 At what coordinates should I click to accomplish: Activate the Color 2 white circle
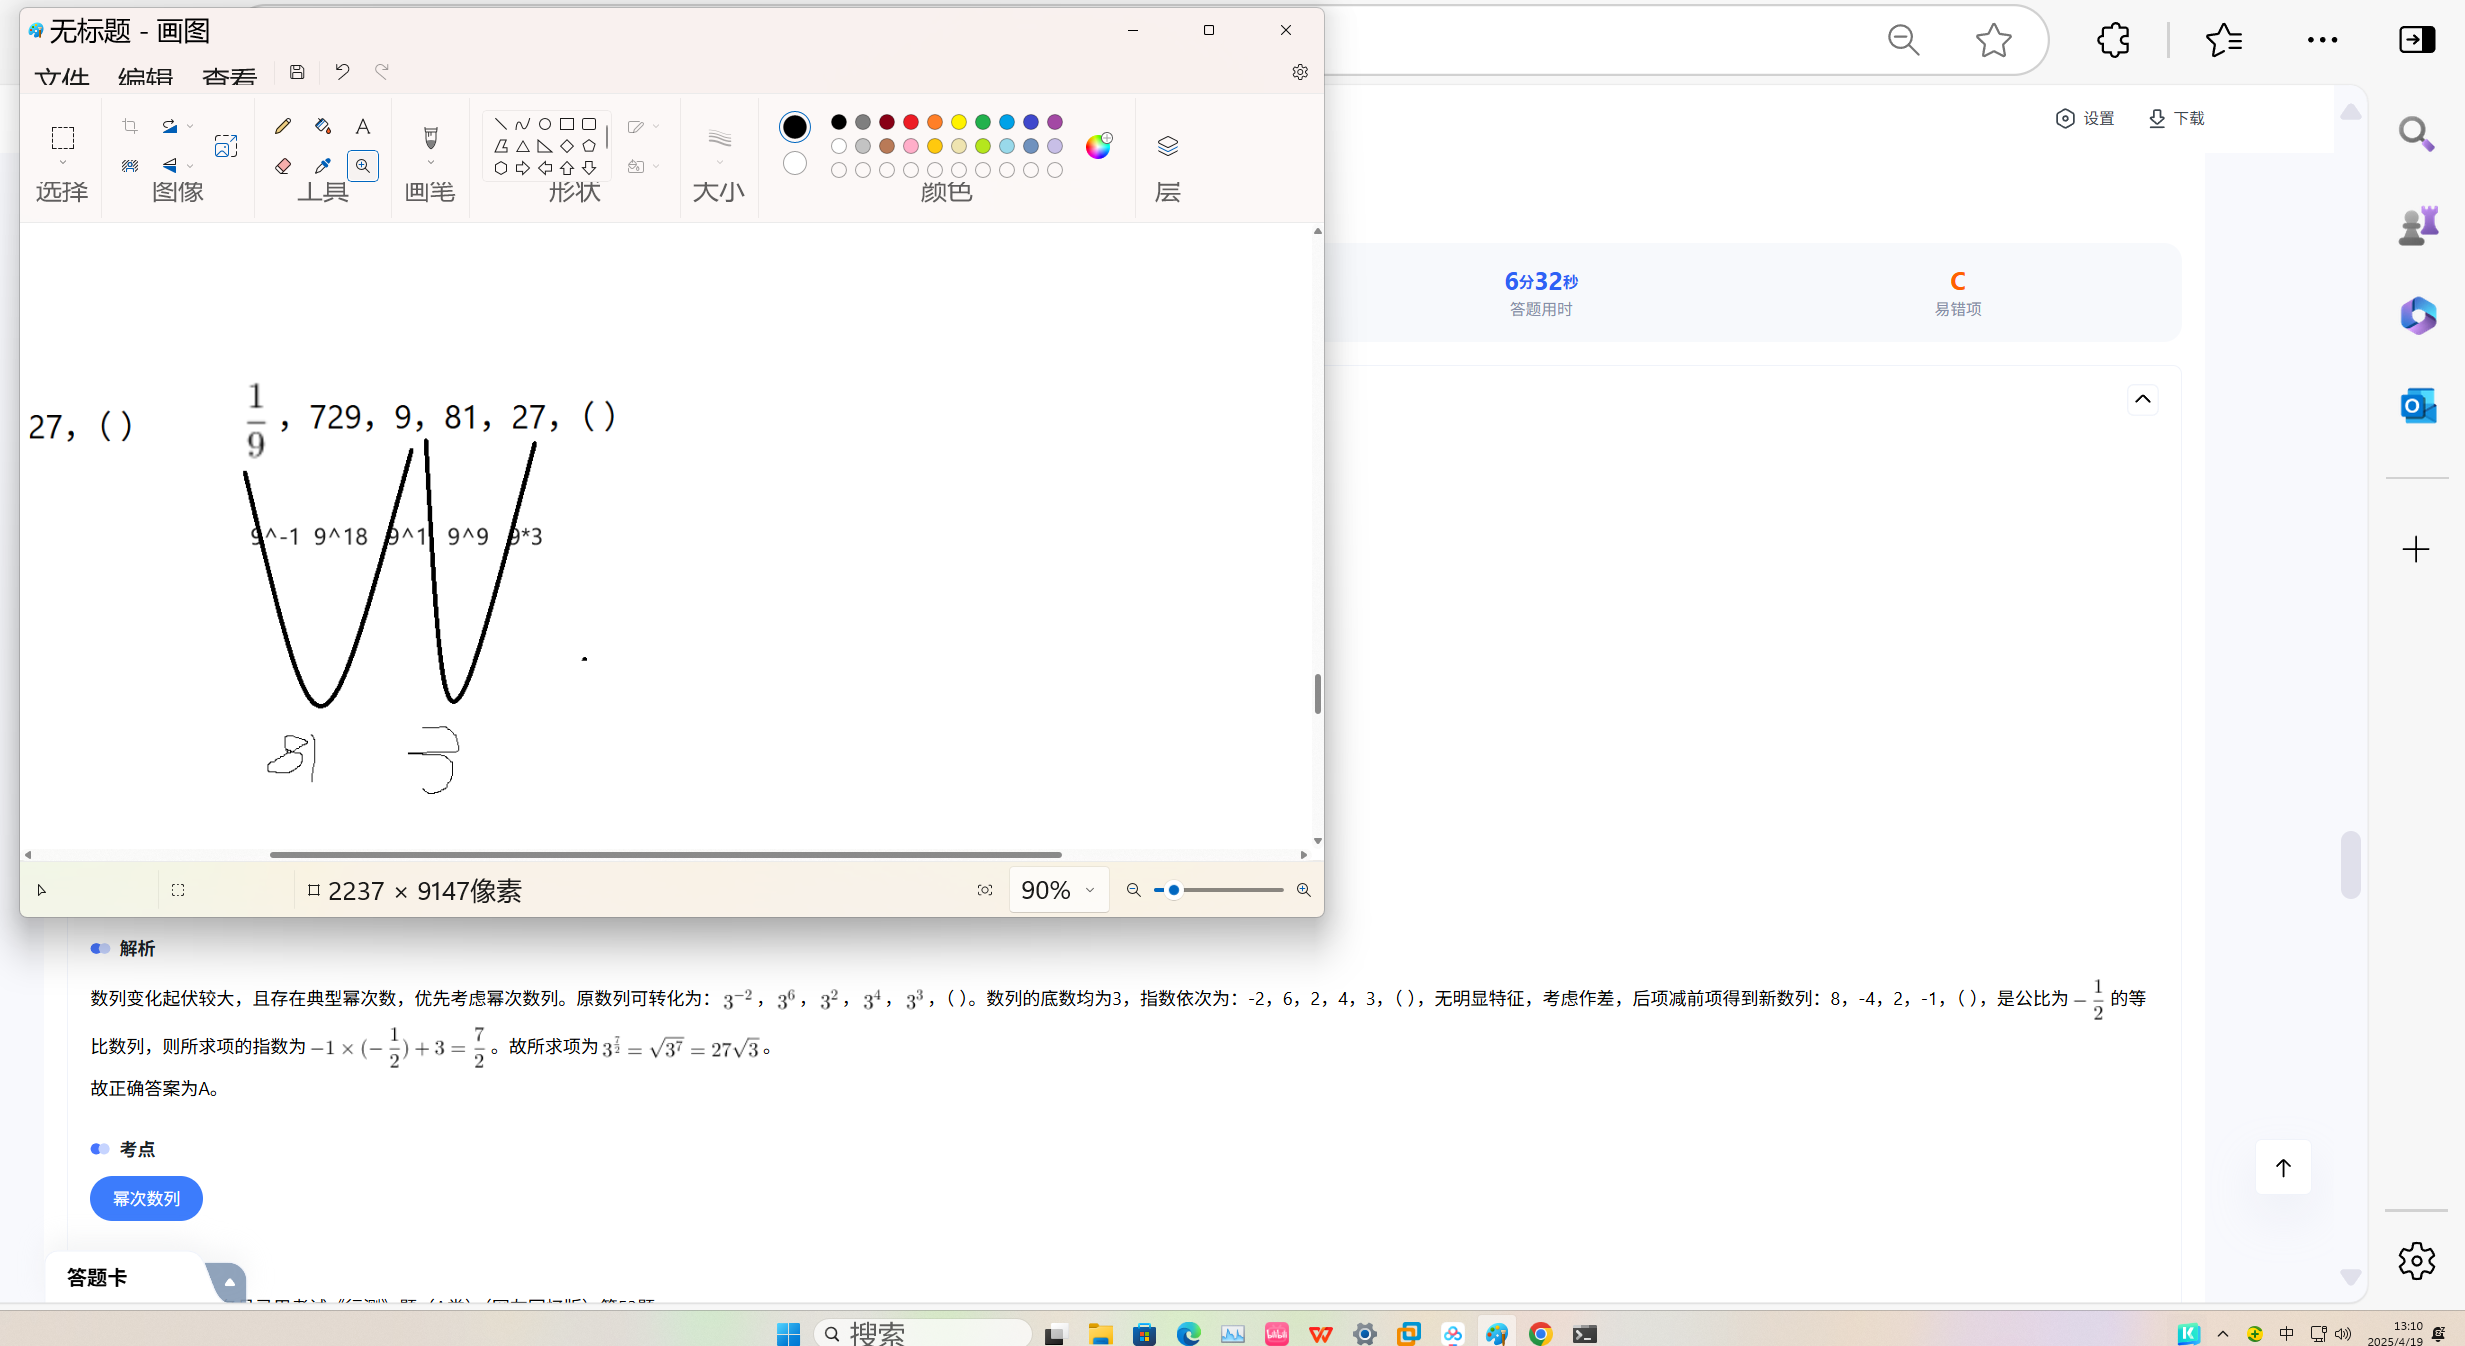point(795,163)
